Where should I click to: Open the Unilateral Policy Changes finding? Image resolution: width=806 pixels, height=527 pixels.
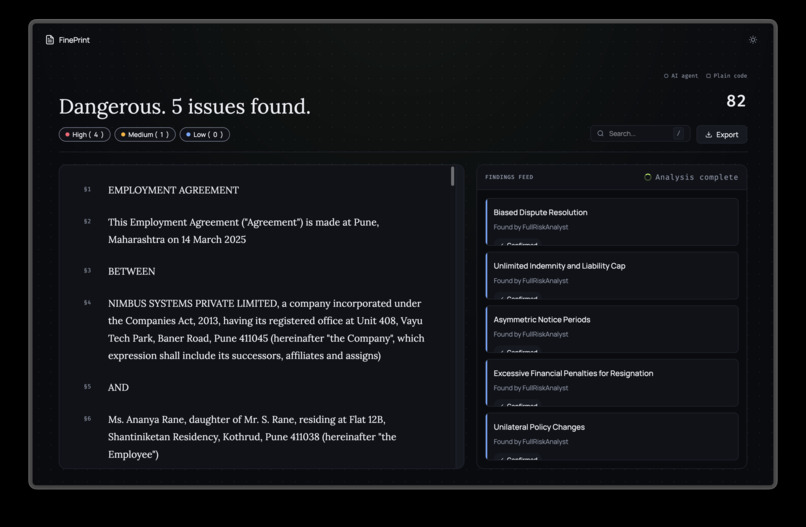612,437
